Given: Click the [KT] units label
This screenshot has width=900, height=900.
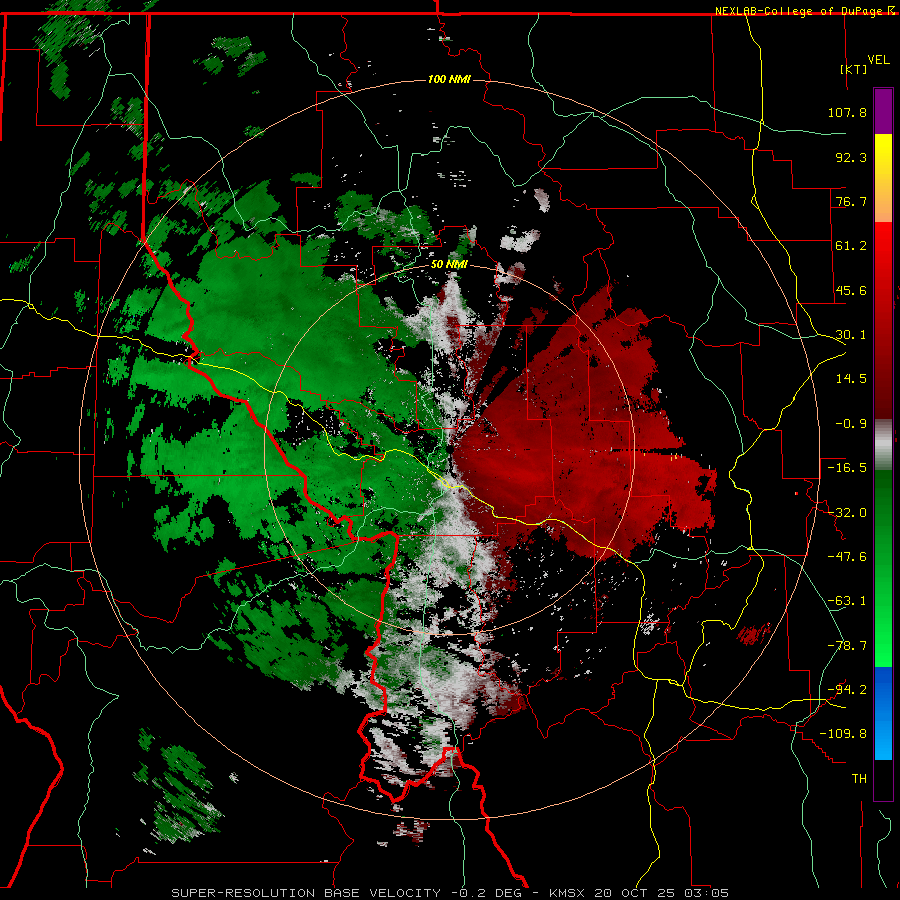Looking at the screenshot, I should tap(854, 69).
